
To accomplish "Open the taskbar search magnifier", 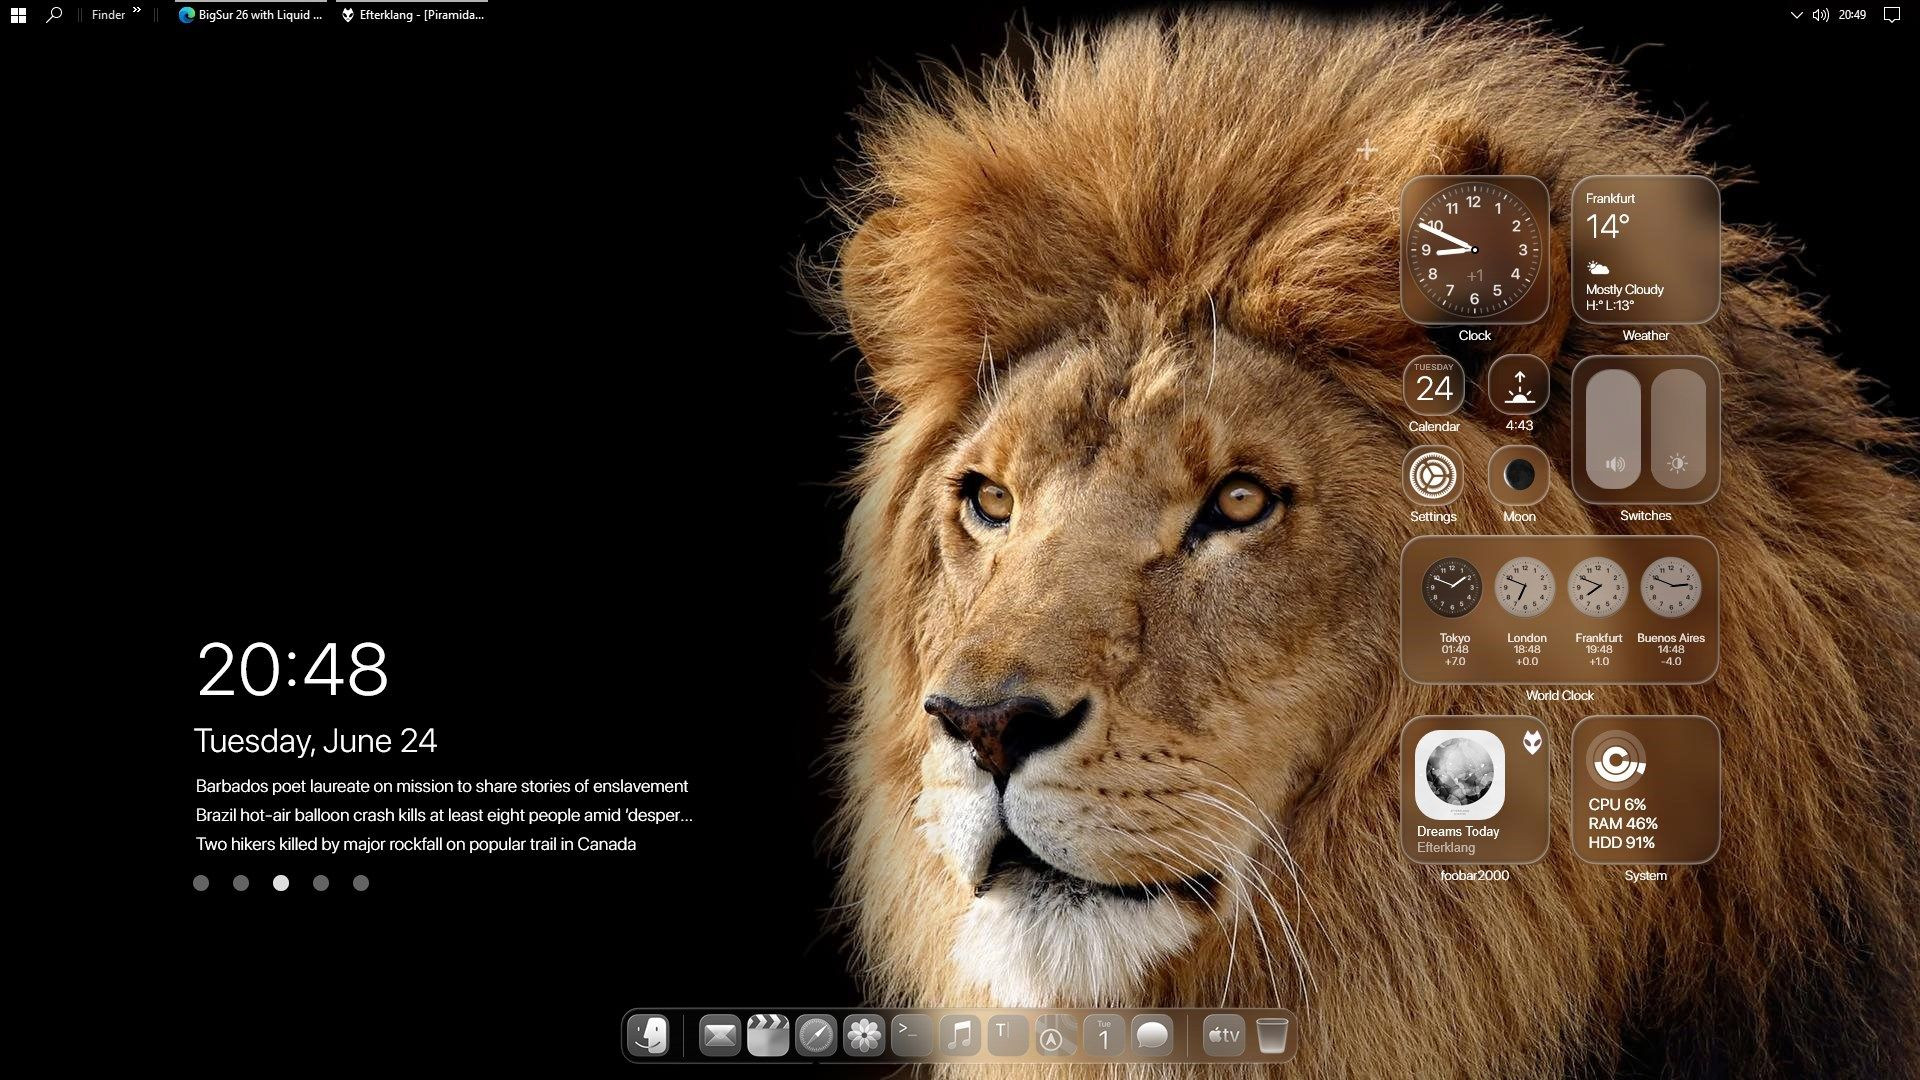I will point(54,15).
